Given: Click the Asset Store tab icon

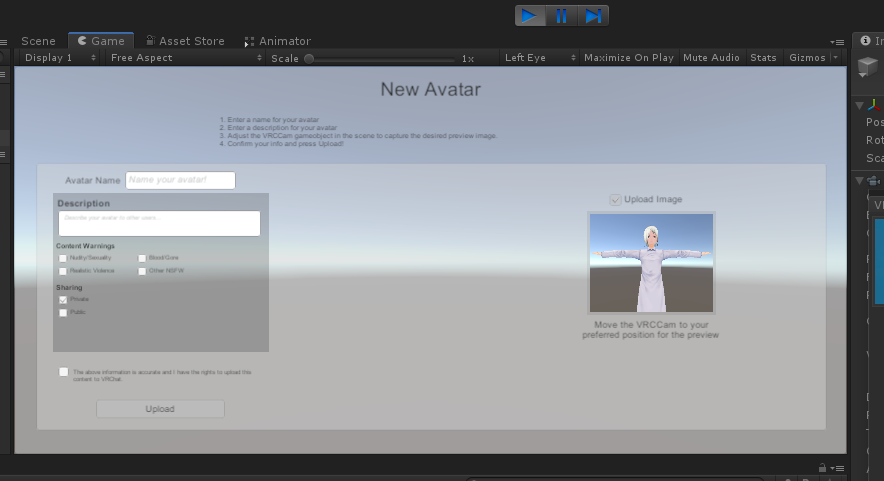Looking at the screenshot, I should tap(151, 40).
